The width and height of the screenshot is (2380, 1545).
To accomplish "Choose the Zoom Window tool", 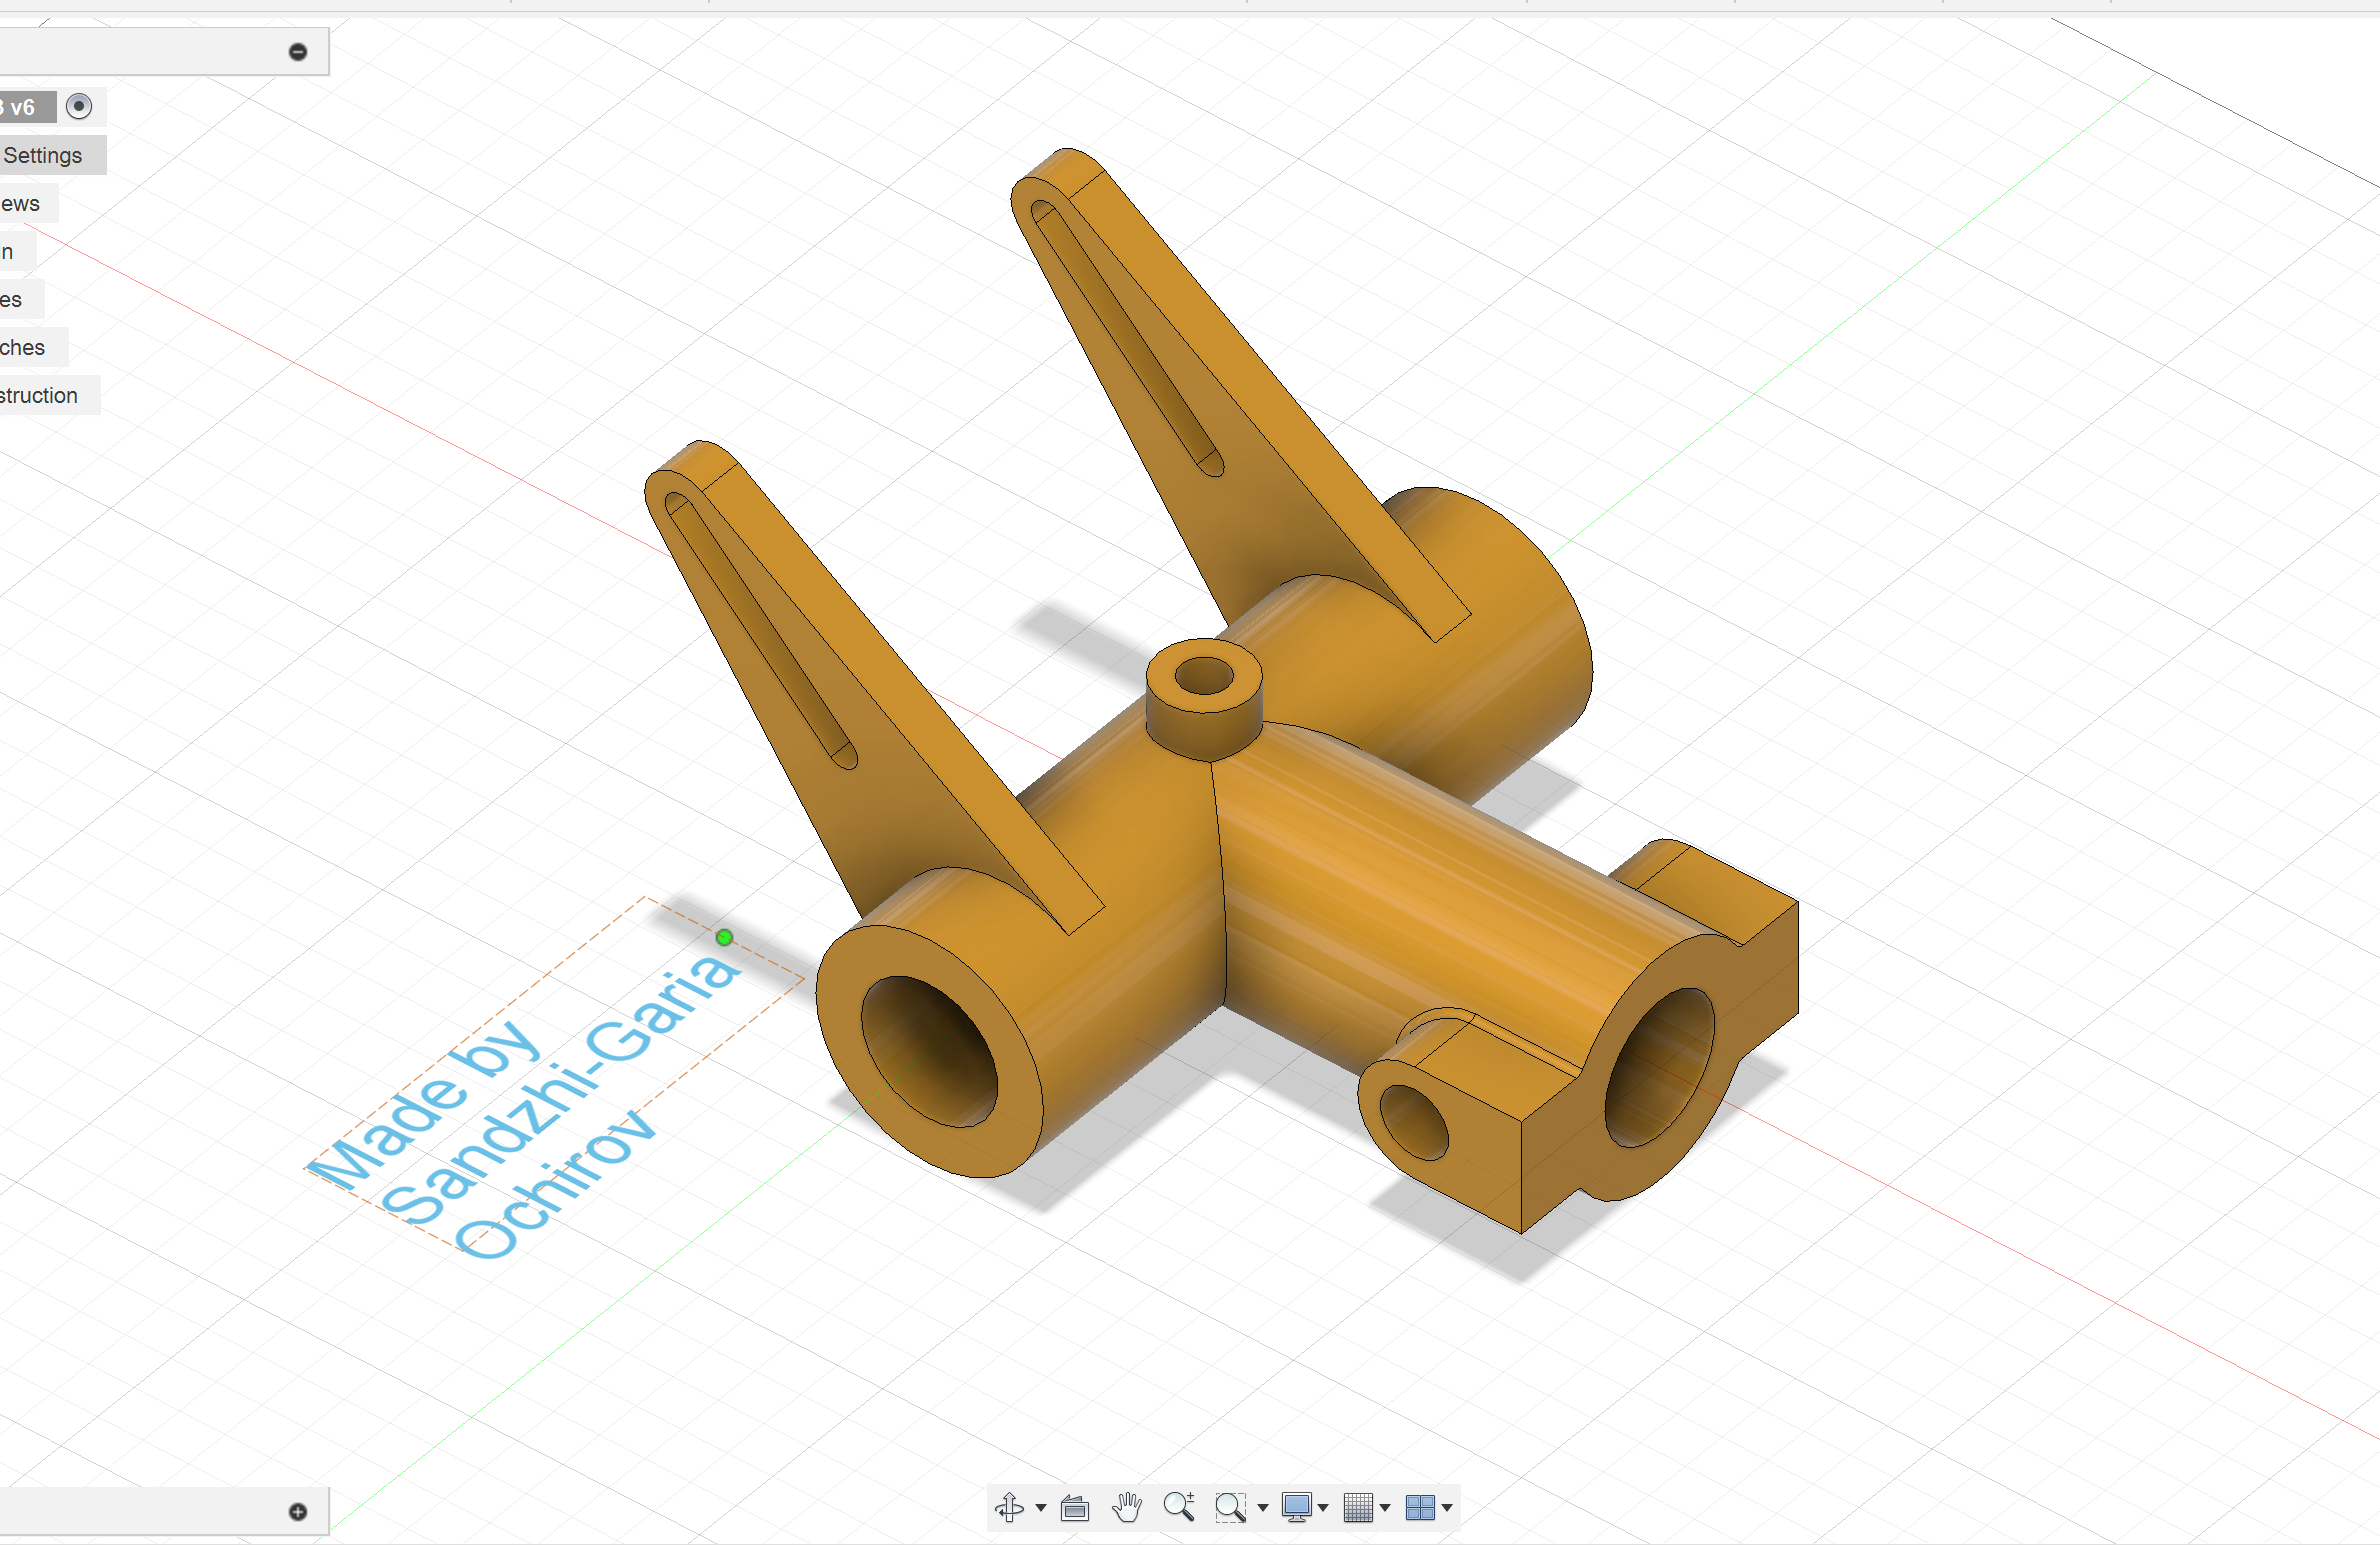I will pyautogui.click(x=1230, y=1507).
